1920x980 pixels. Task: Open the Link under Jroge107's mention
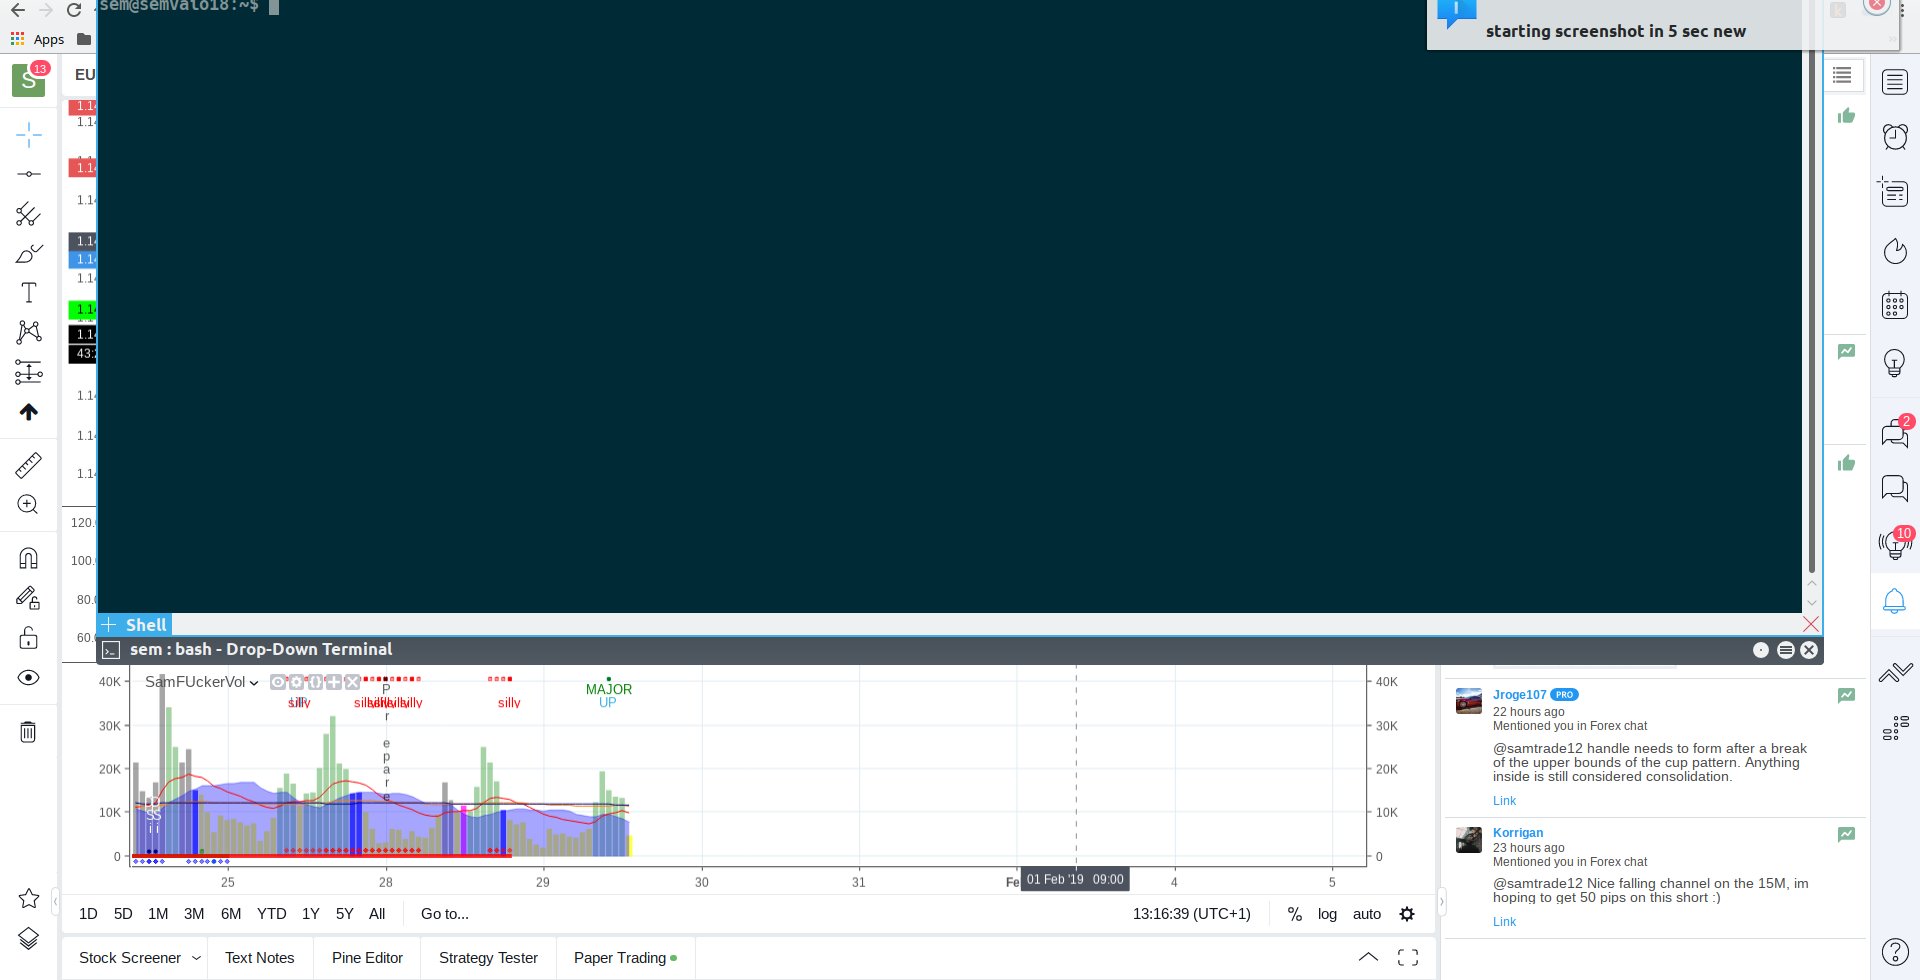click(x=1504, y=801)
